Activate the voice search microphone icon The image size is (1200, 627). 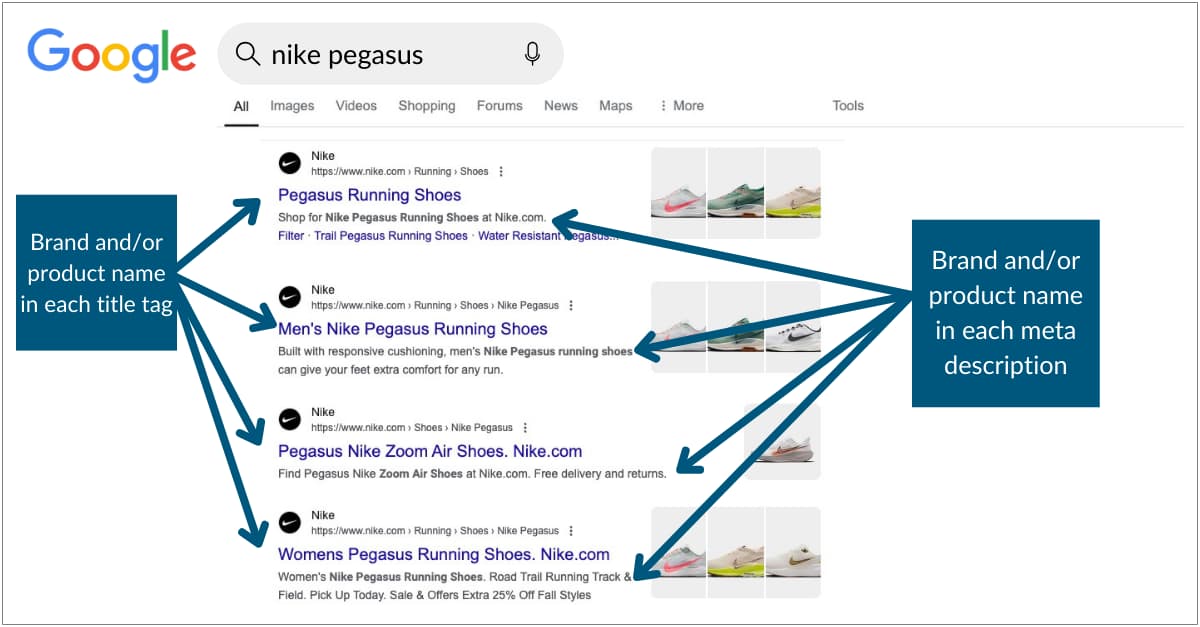(x=532, y=54)
